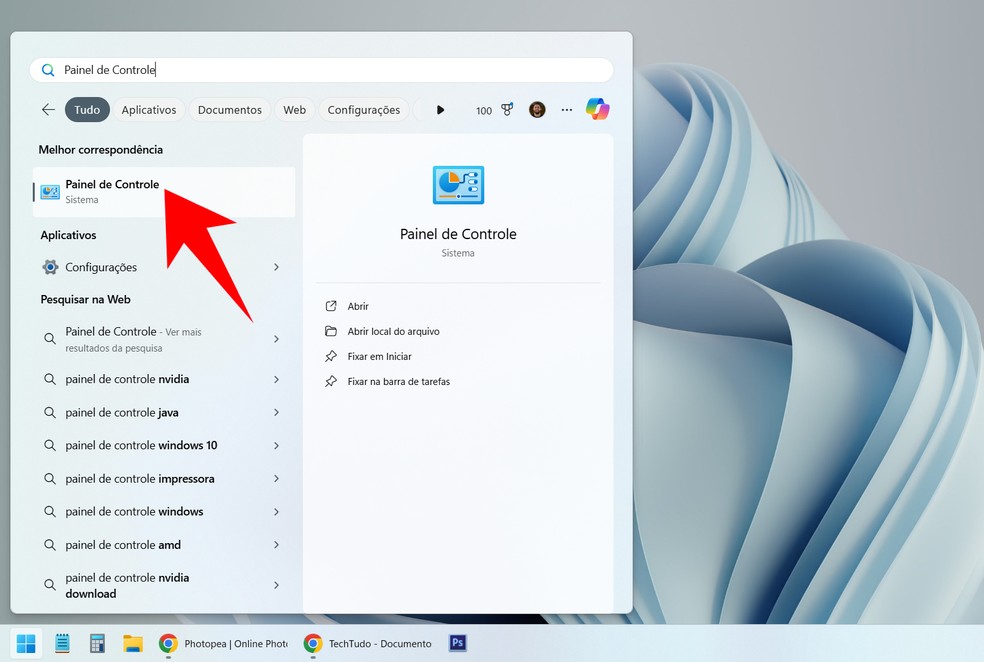Image resolution: width=984 pixels, height=662 pixels.
Task: Expand the Configurações app result chevron
Action: coord(276,267)
